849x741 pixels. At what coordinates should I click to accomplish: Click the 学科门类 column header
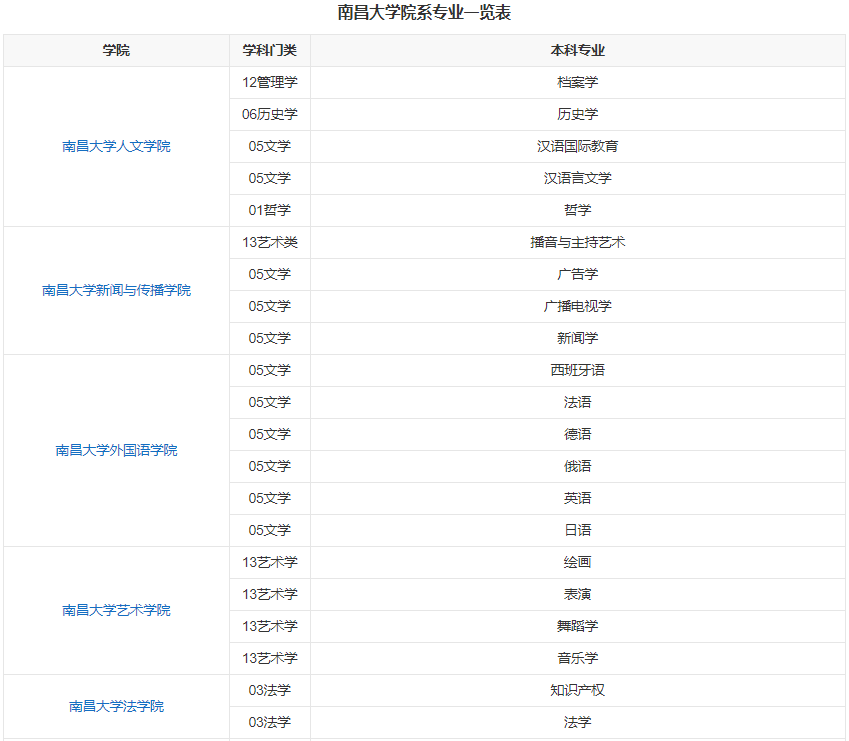(x=270, y=50)
